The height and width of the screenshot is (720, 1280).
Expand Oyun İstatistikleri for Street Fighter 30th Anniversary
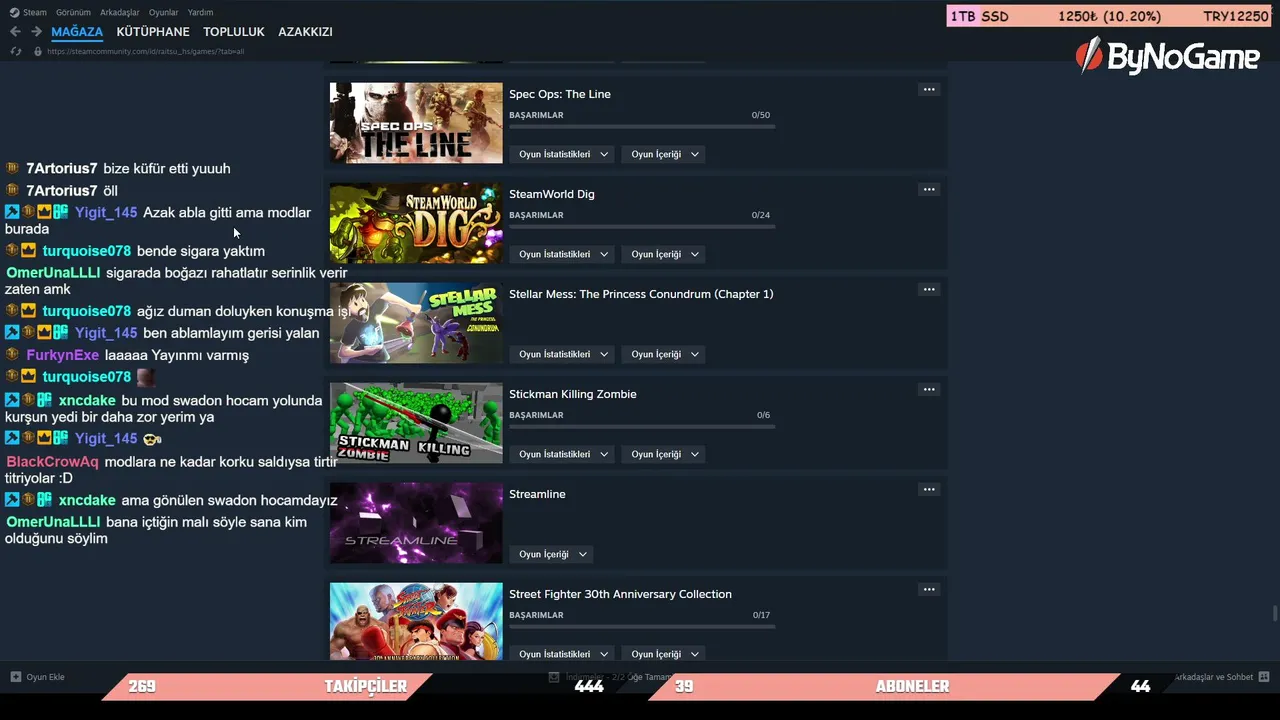(x=563, y=654)
